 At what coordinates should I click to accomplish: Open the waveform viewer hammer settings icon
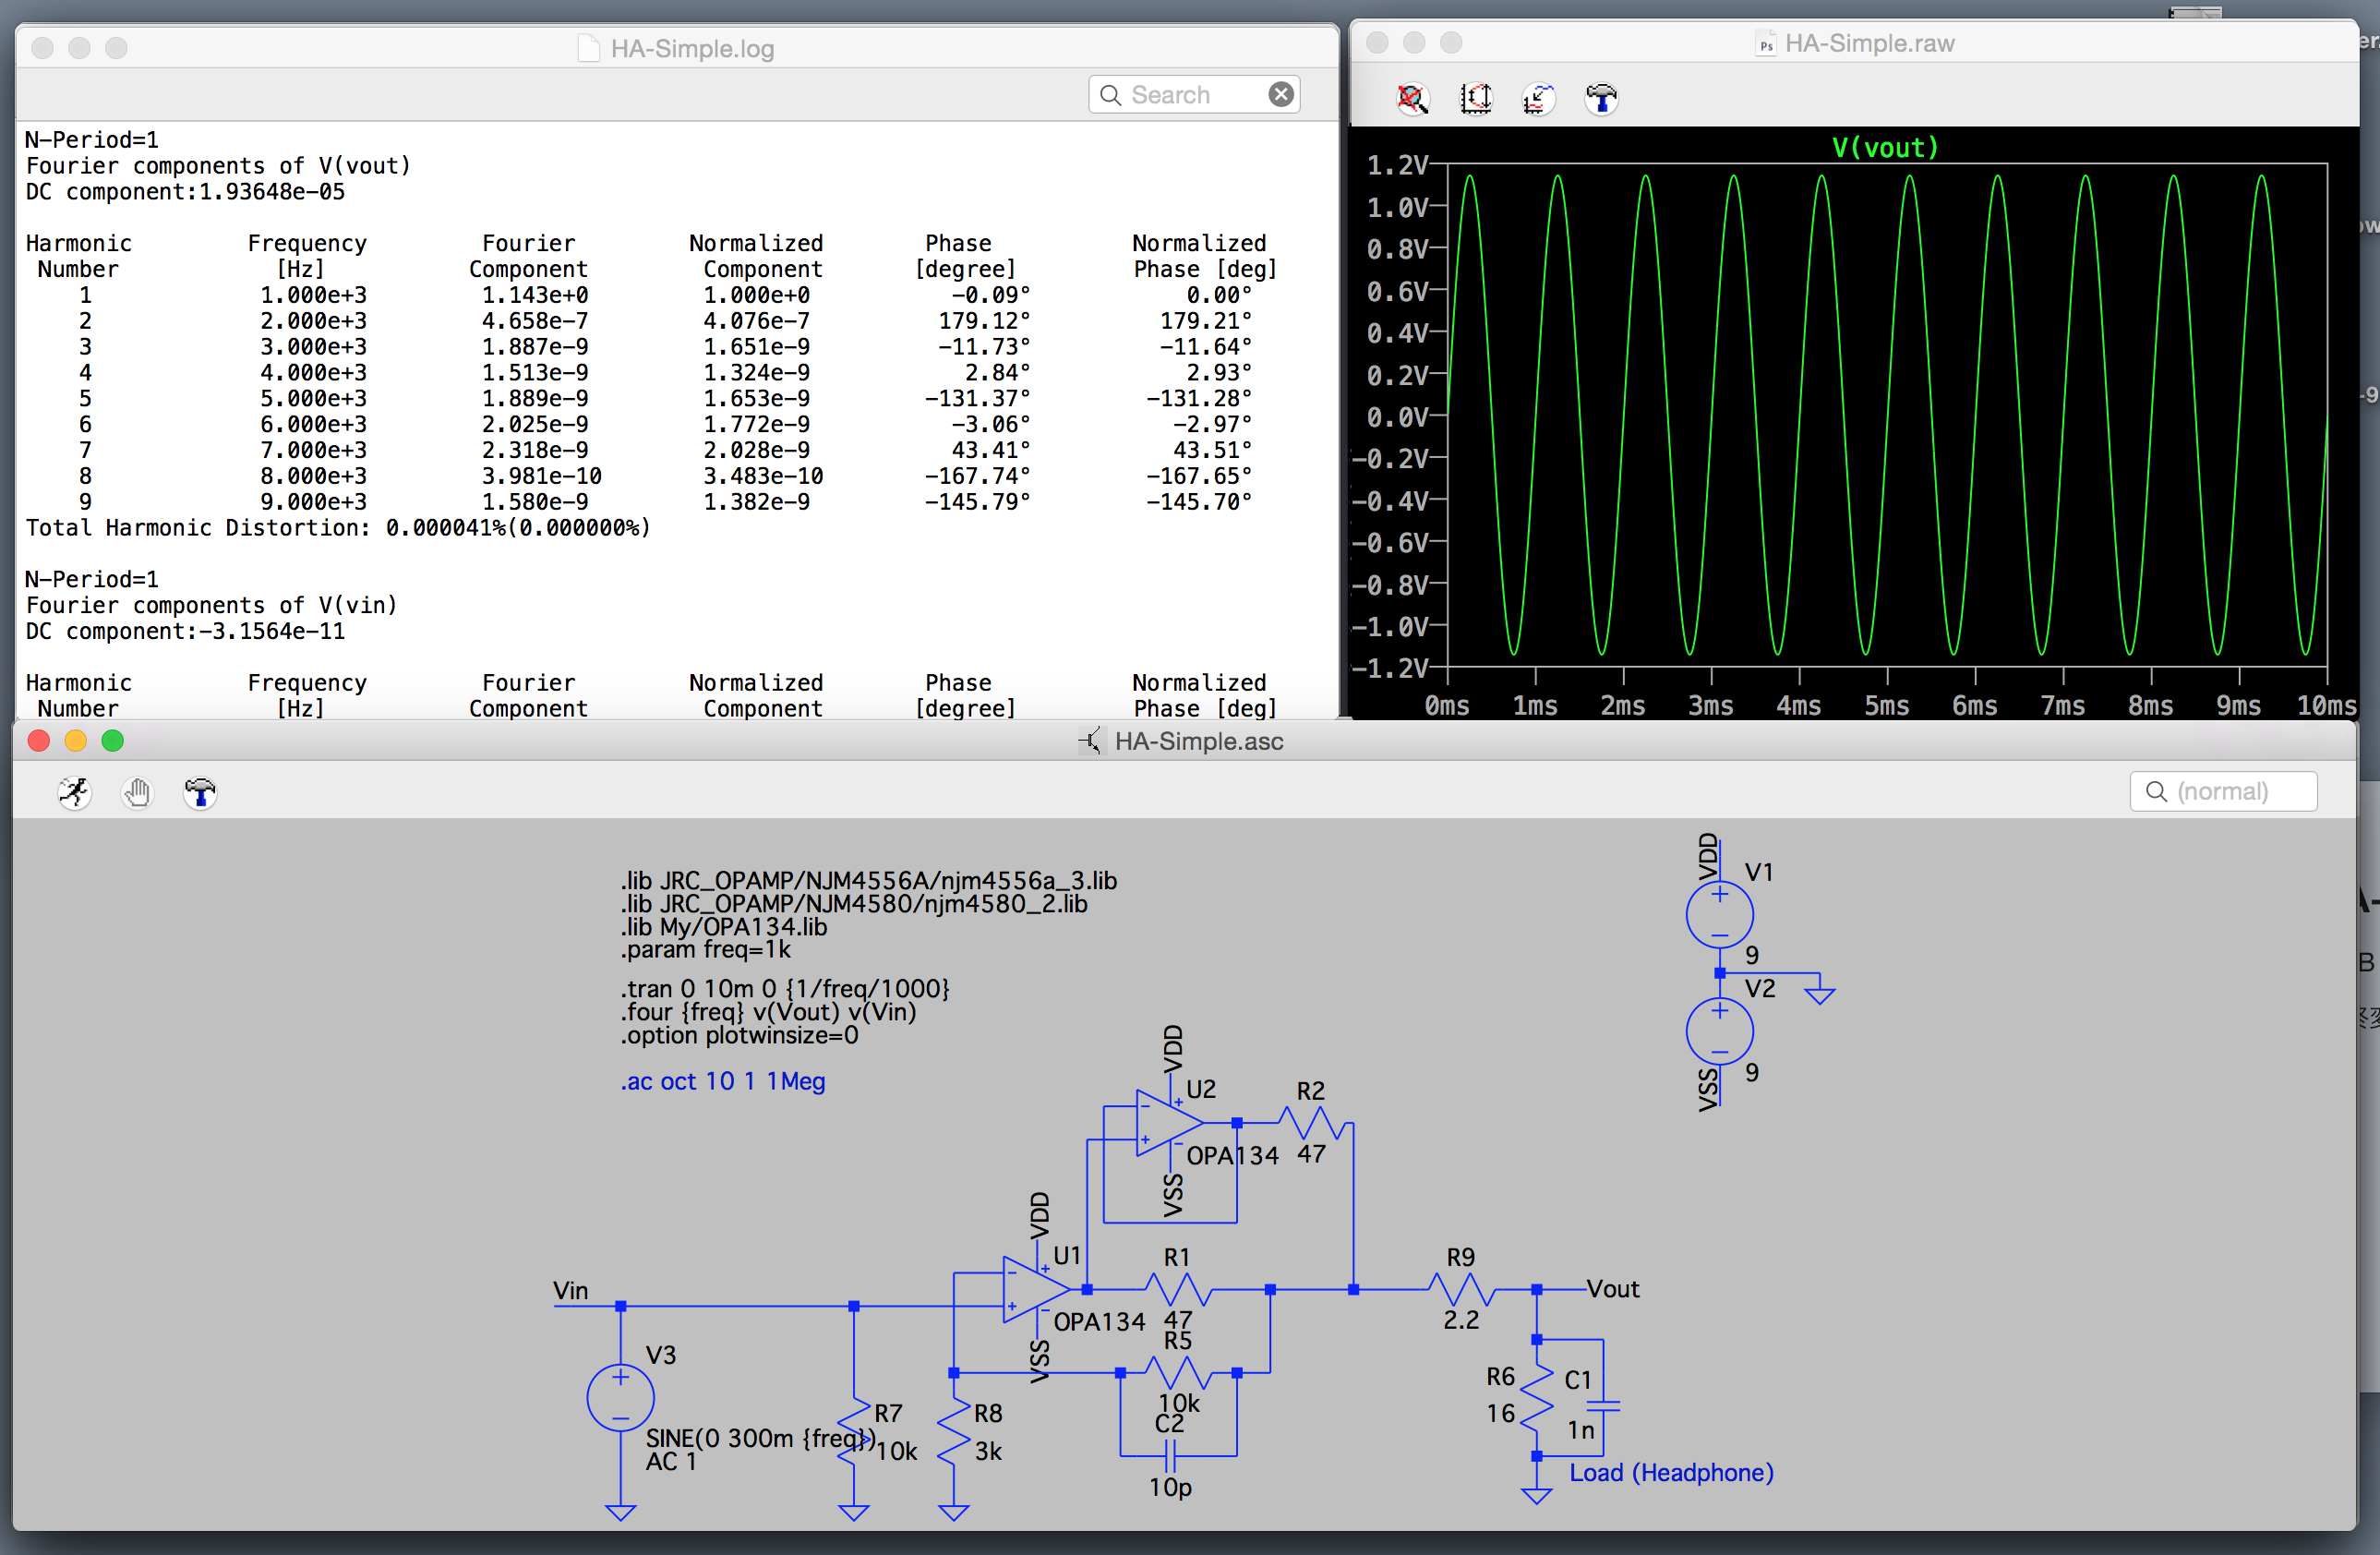click(x=1601, y=99)
